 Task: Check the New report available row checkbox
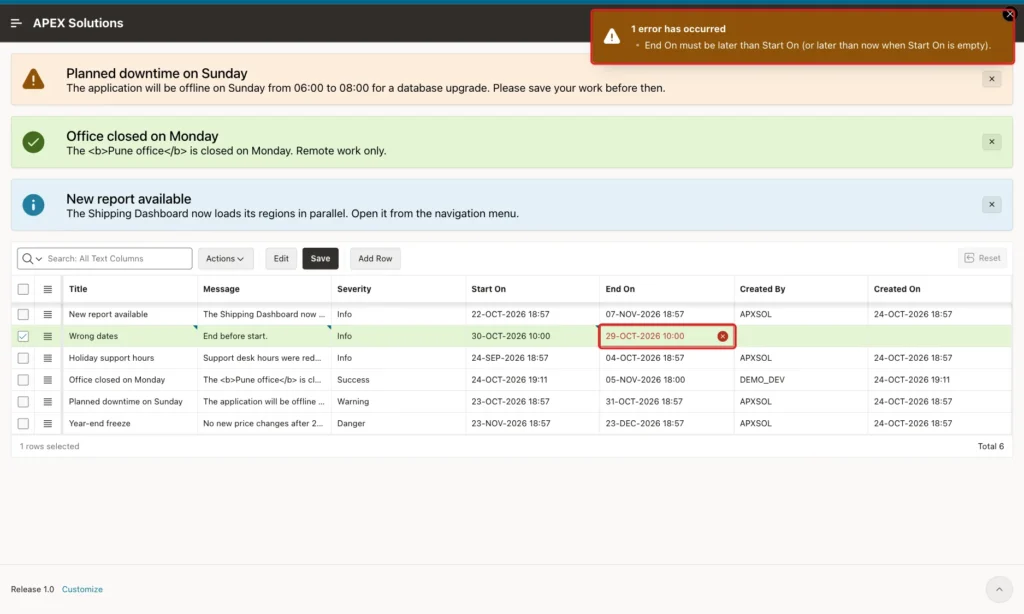click(x=23, y=314)
